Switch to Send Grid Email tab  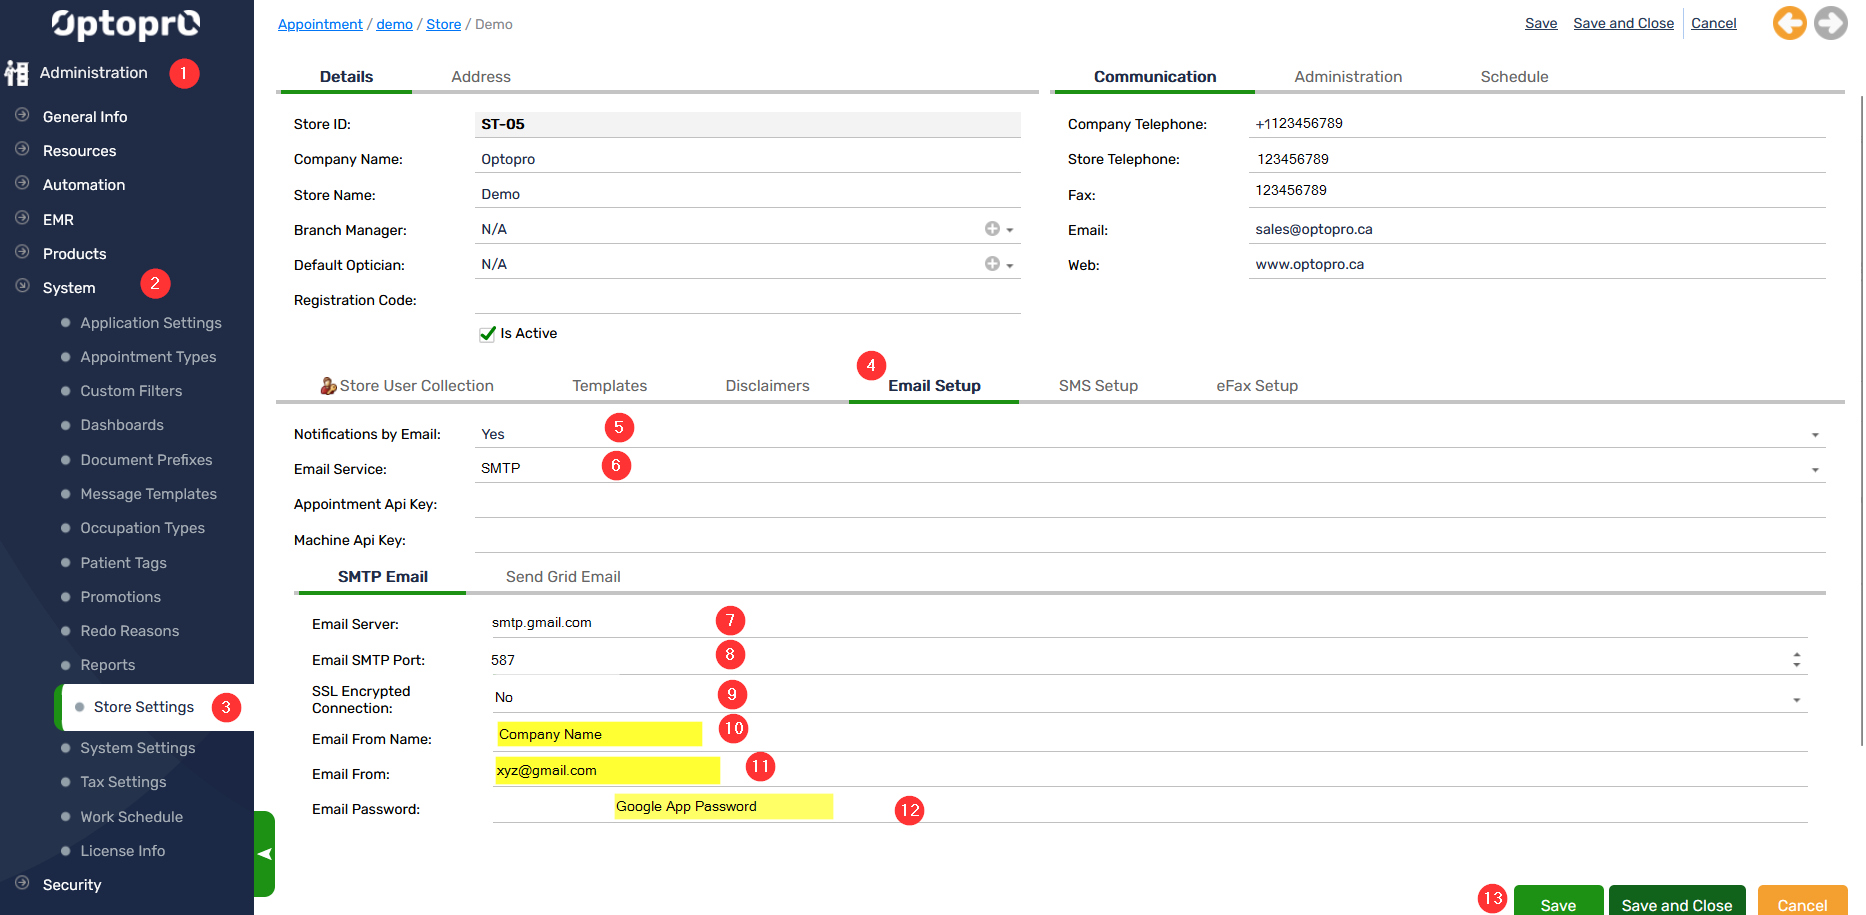[x=563, y=577]
